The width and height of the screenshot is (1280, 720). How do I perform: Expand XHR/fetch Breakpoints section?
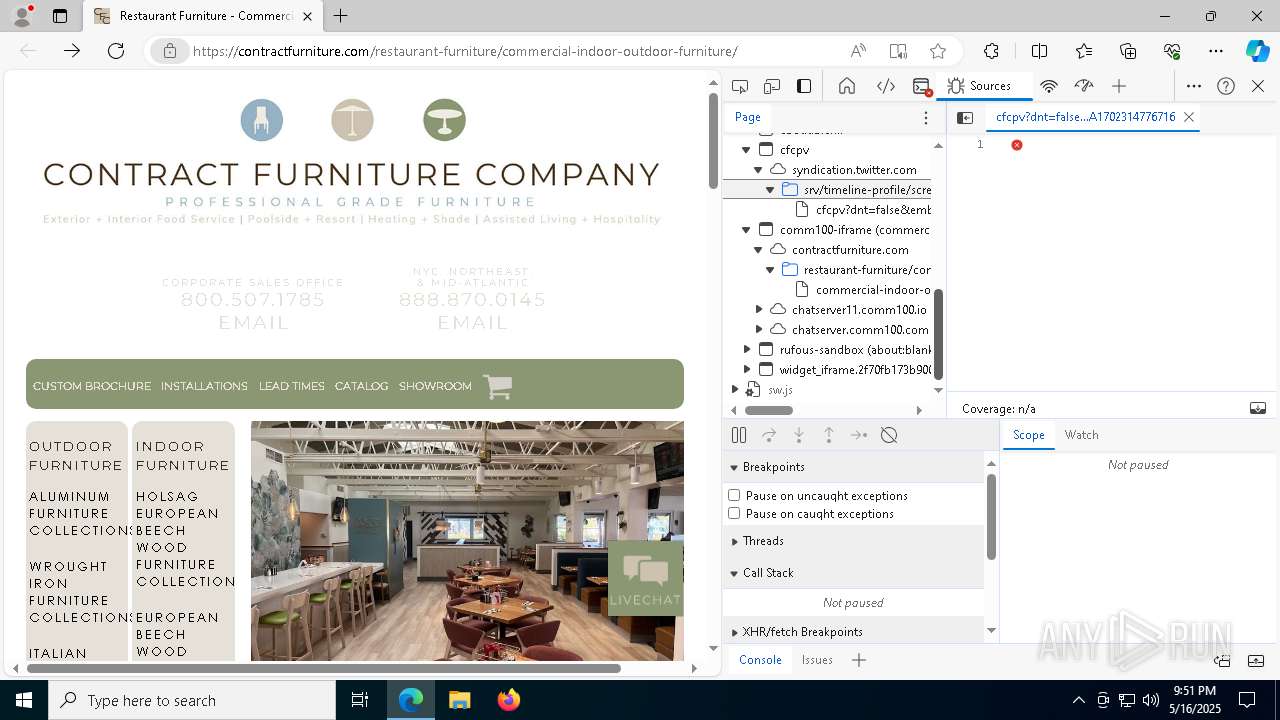853,632
